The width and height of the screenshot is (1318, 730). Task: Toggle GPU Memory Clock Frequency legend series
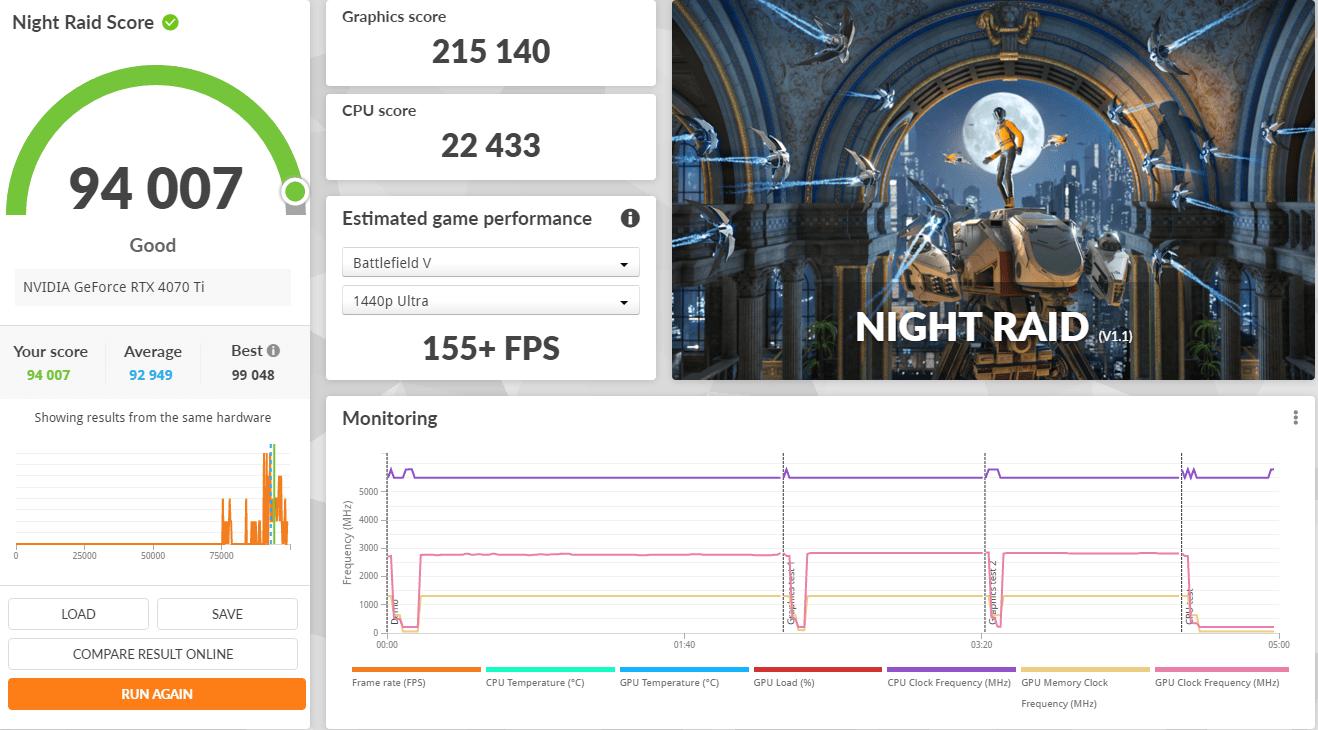1085,687
